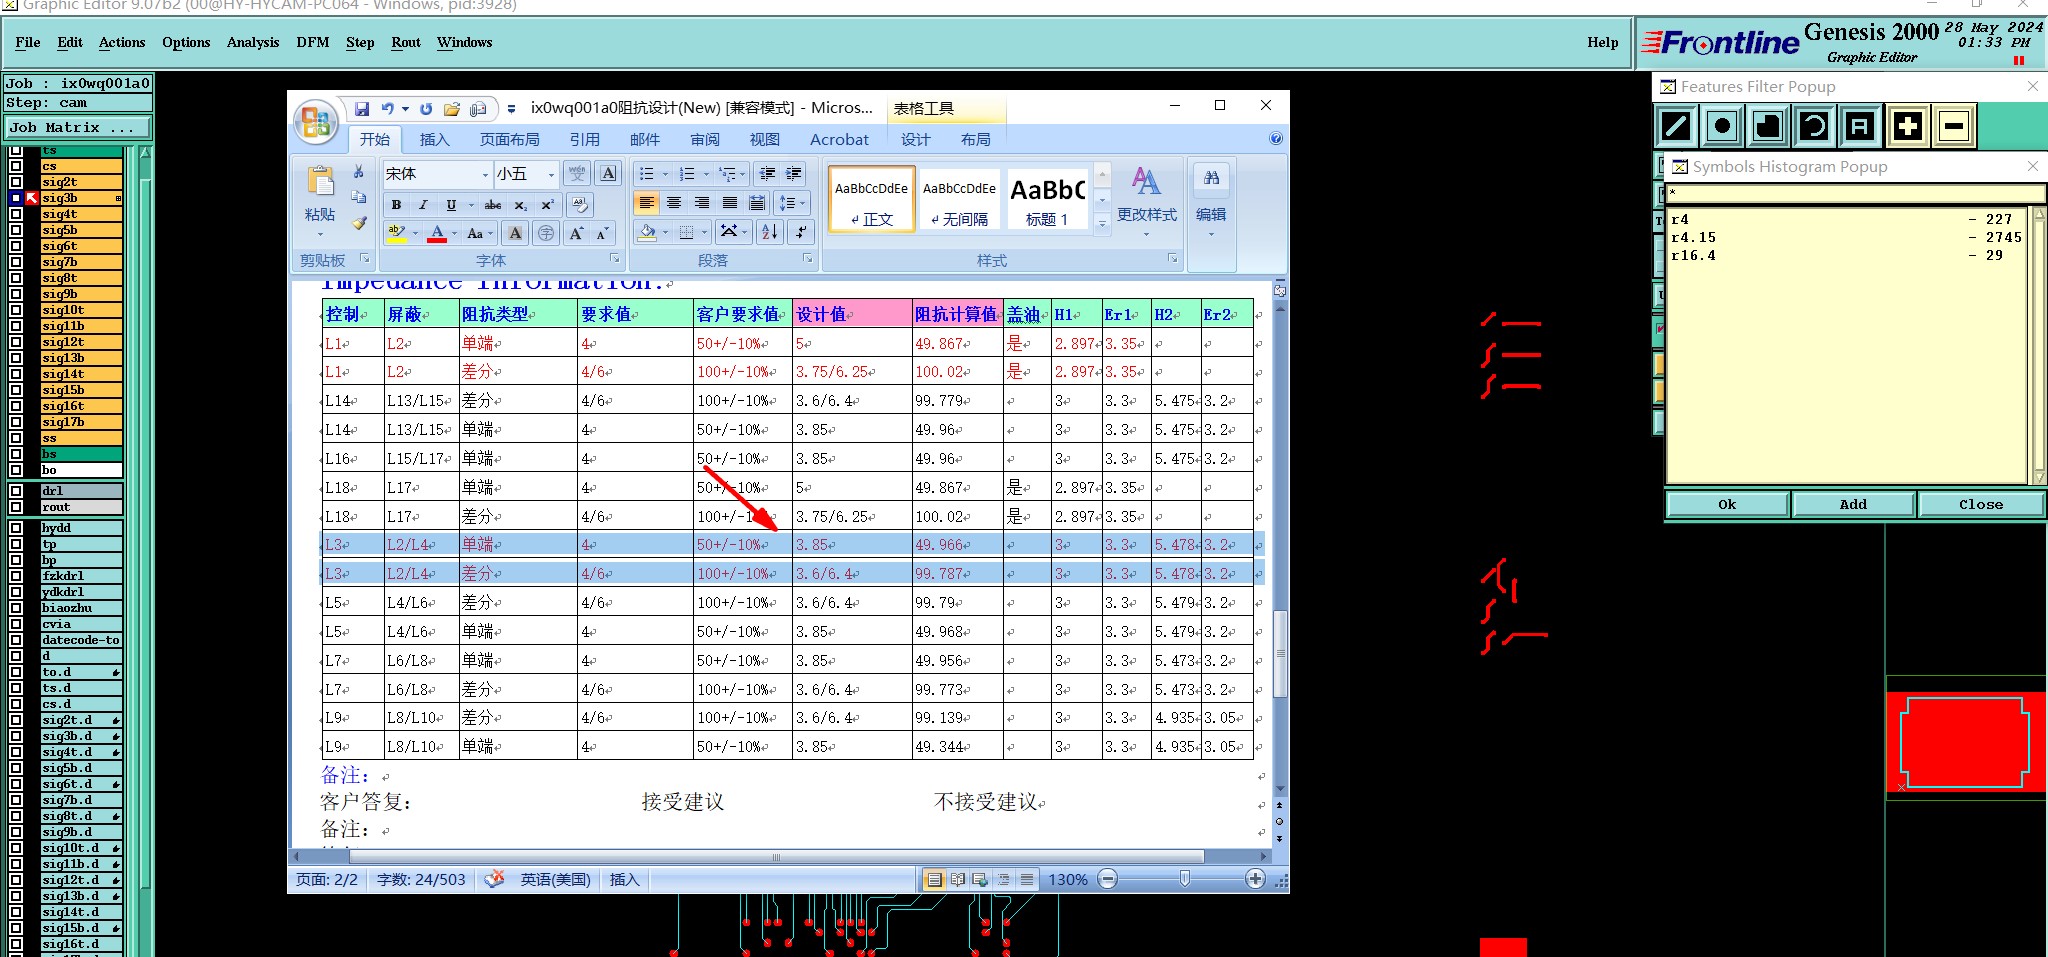The image size is (2048, 957).
Task: Save the Word document
Action: click(362, 108)
